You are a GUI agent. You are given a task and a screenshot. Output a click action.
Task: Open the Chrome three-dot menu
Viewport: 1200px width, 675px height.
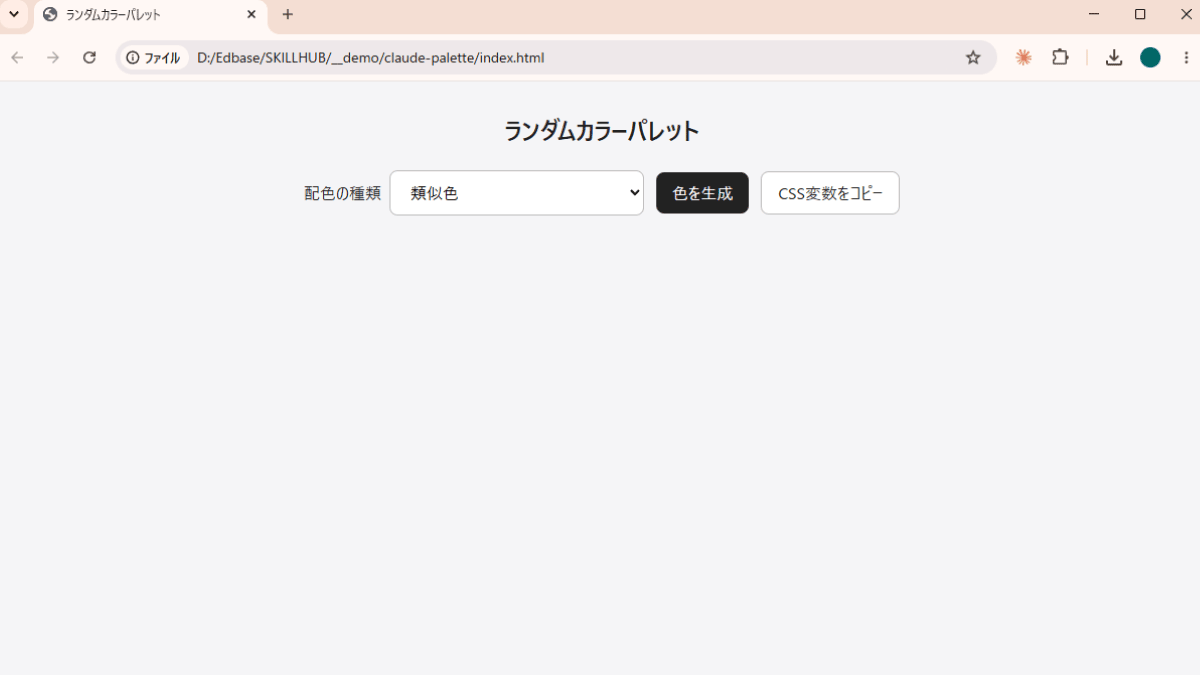click(1185, 58)
